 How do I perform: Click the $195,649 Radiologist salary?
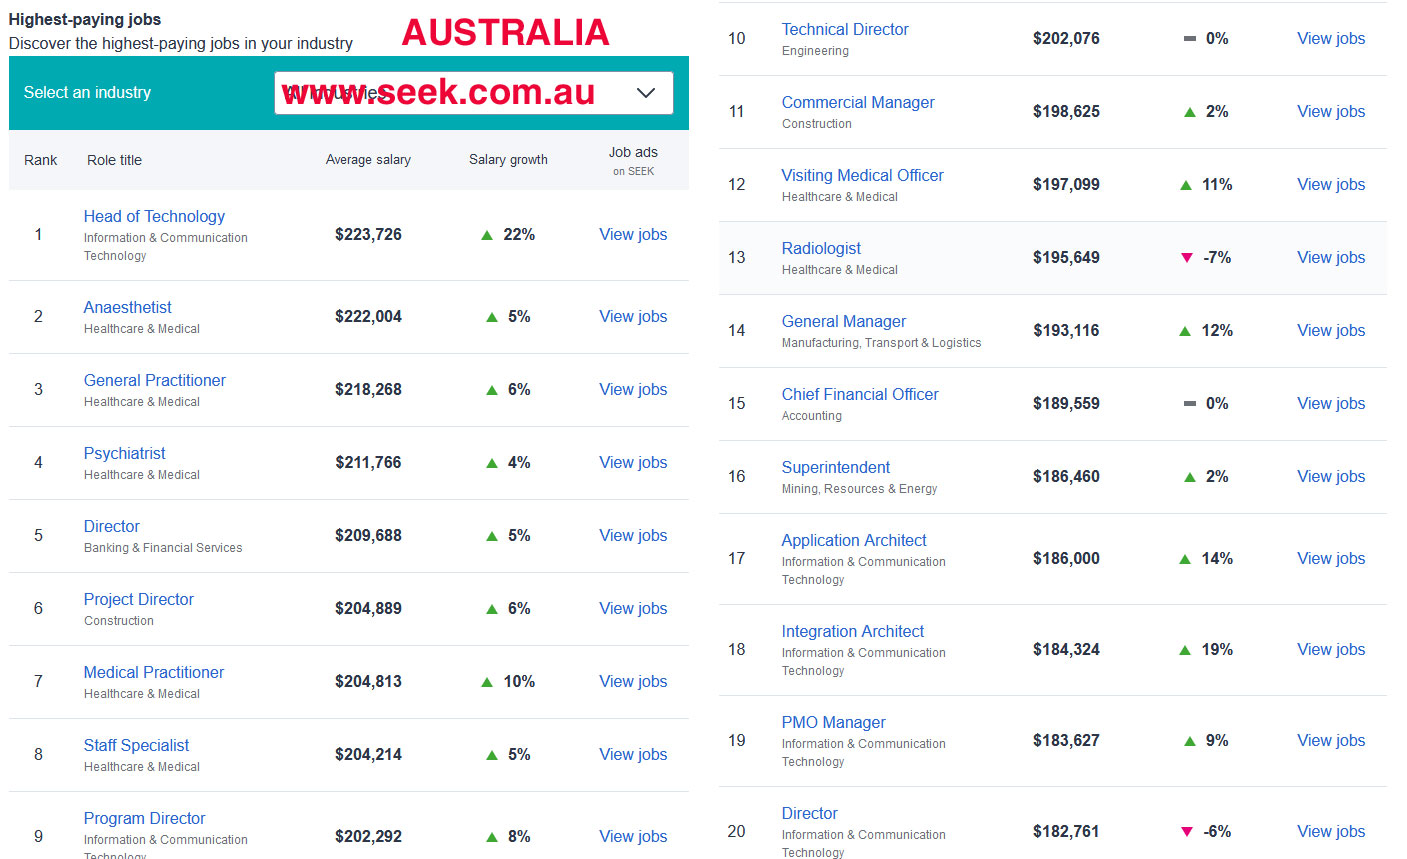coord(1066,257)
